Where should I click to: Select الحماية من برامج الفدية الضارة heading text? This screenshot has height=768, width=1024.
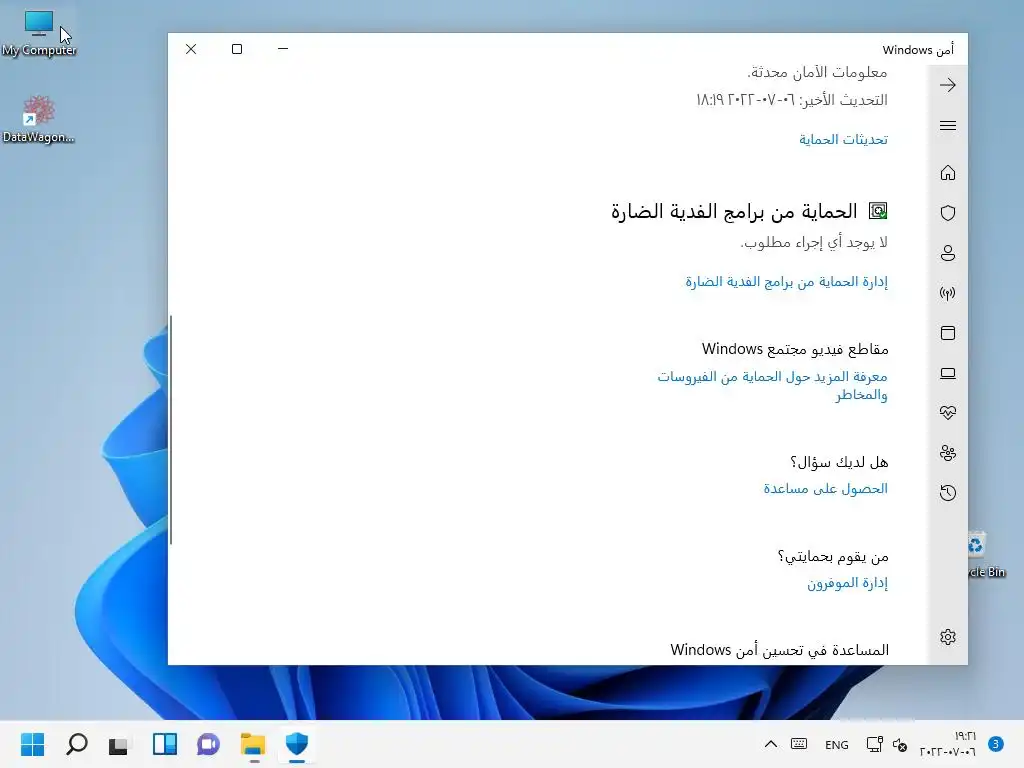(x=734, y=211)
